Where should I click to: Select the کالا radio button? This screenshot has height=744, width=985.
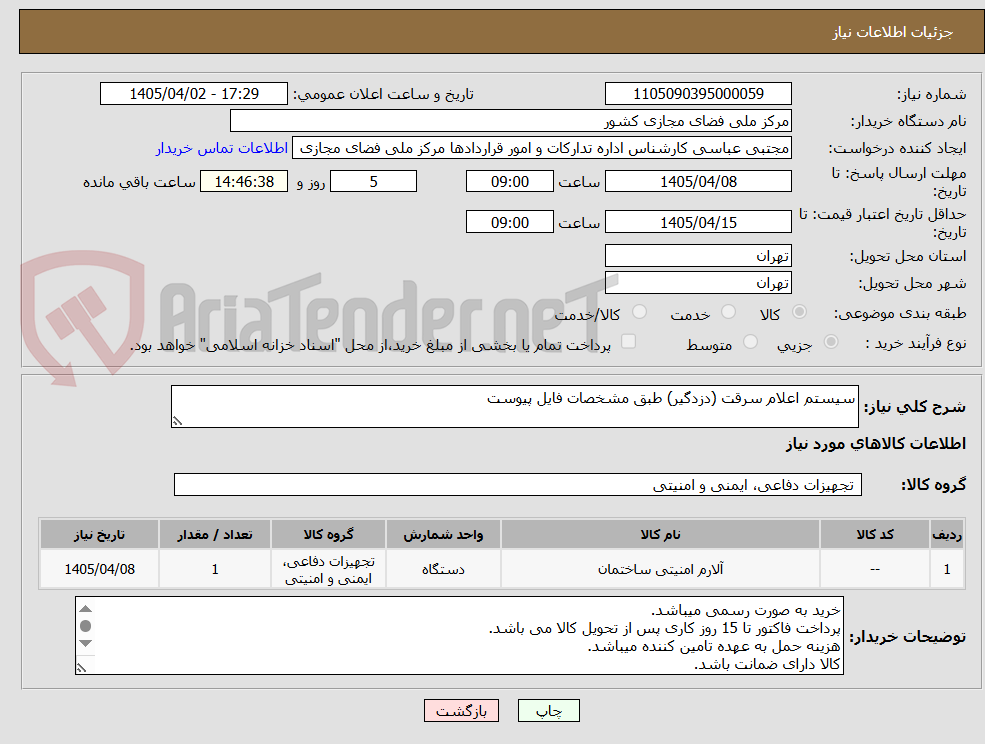point(800,312)
